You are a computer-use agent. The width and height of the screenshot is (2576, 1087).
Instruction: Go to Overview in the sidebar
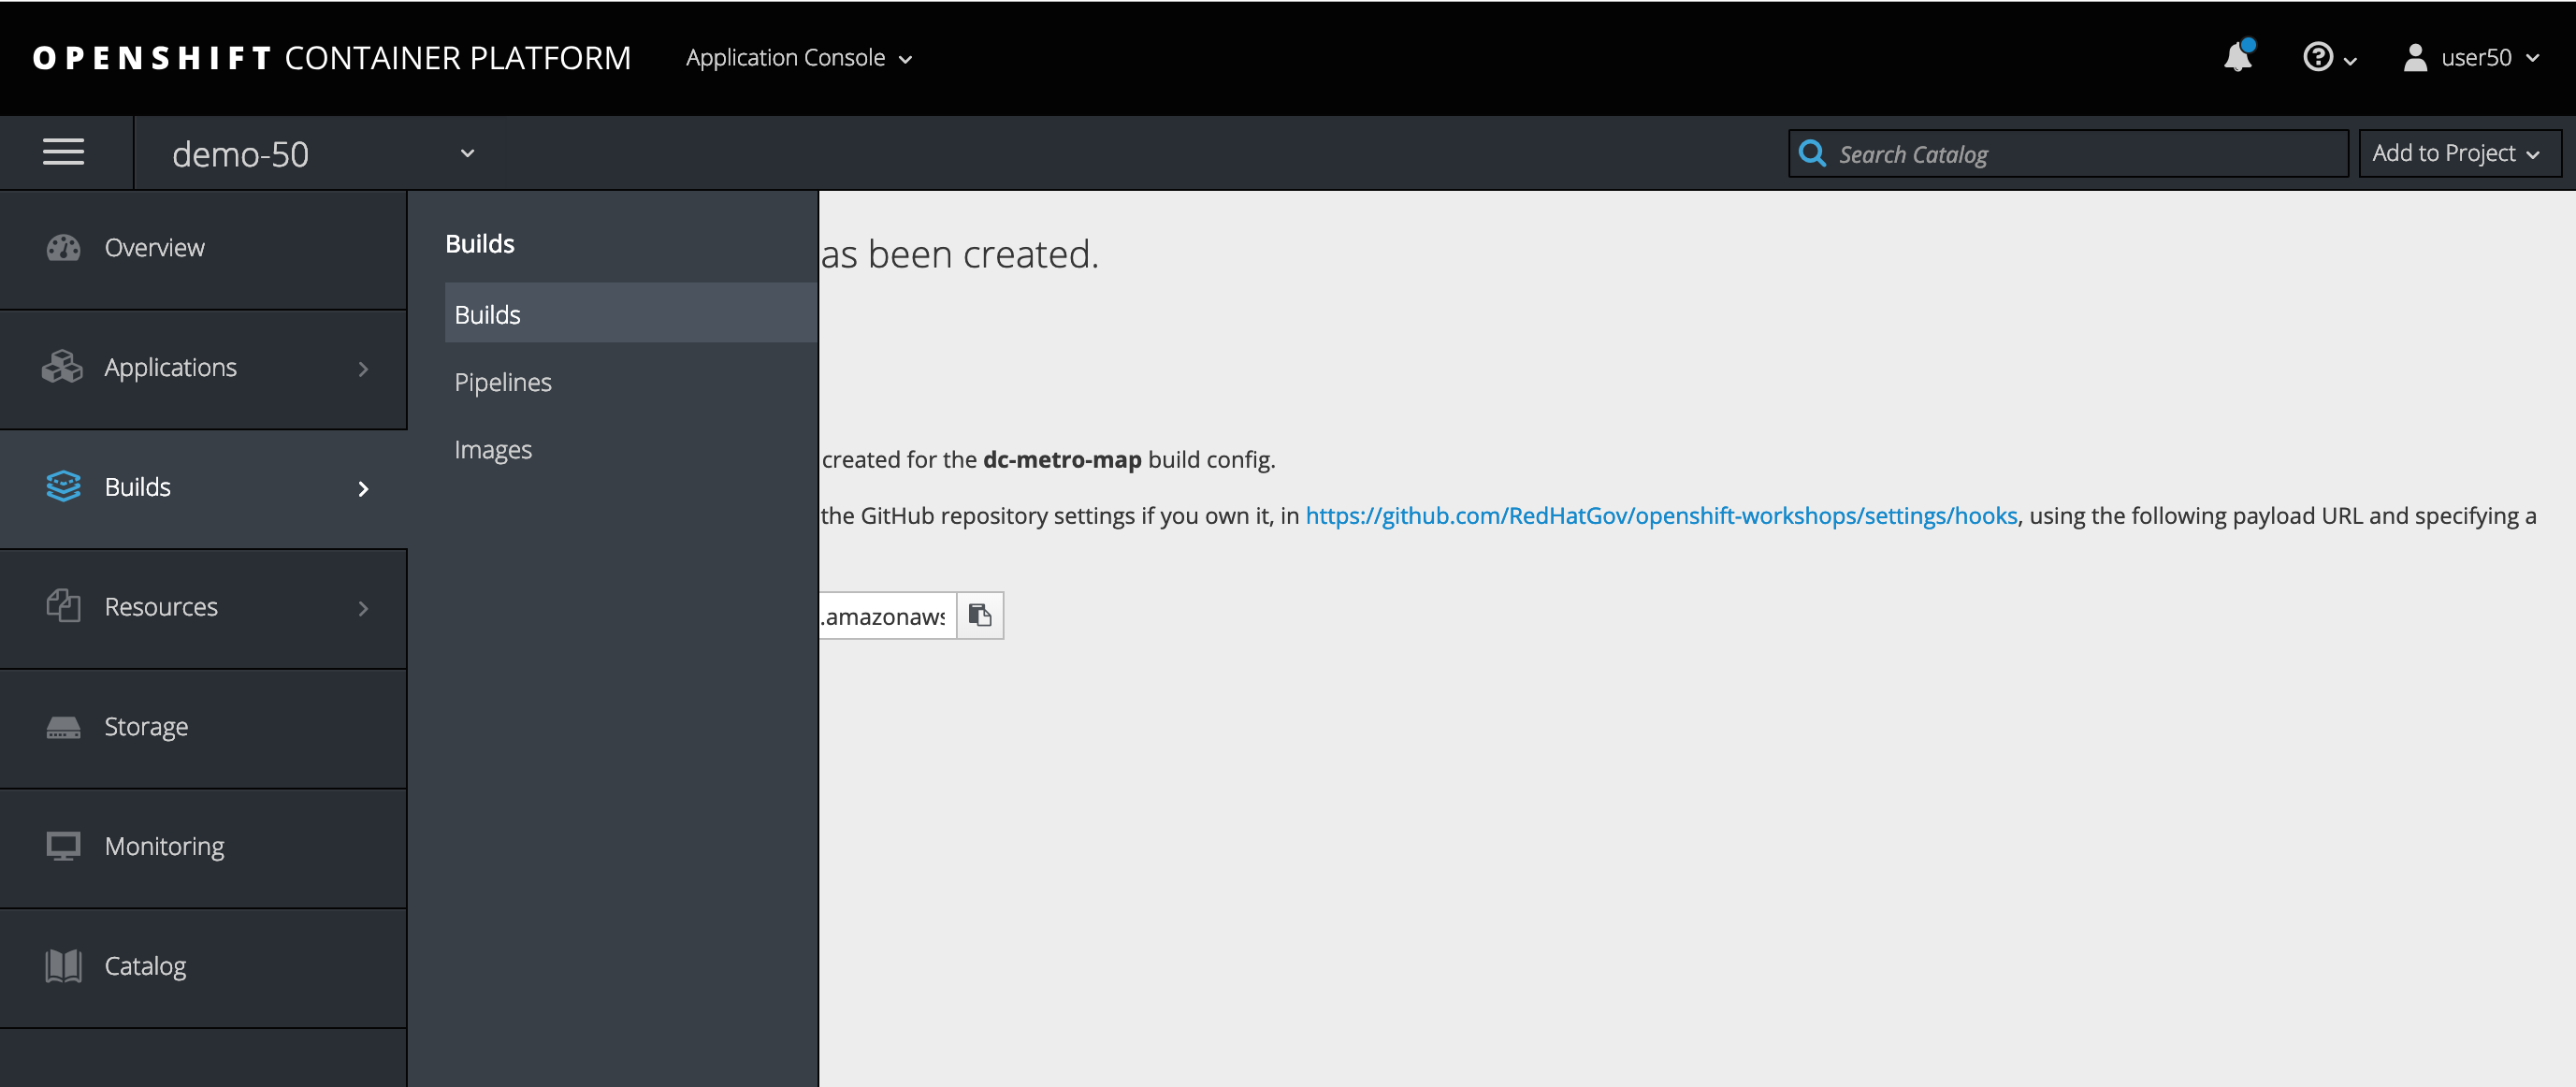tap(203, 248)
